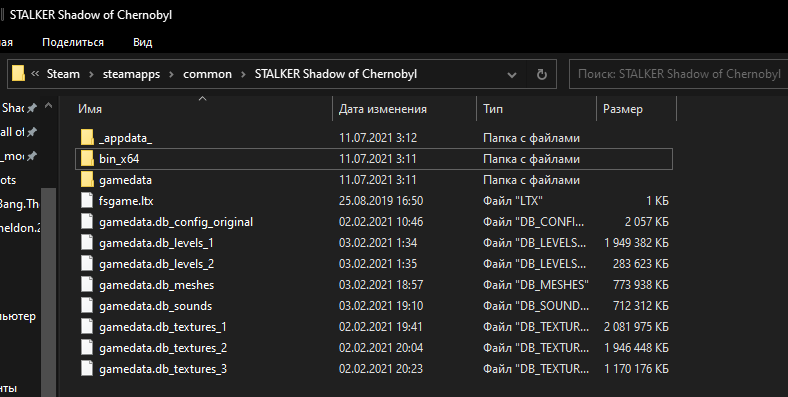Click the sidebar vertical scrollbar
The image size is (788, 397).
(x=48, y=291)
